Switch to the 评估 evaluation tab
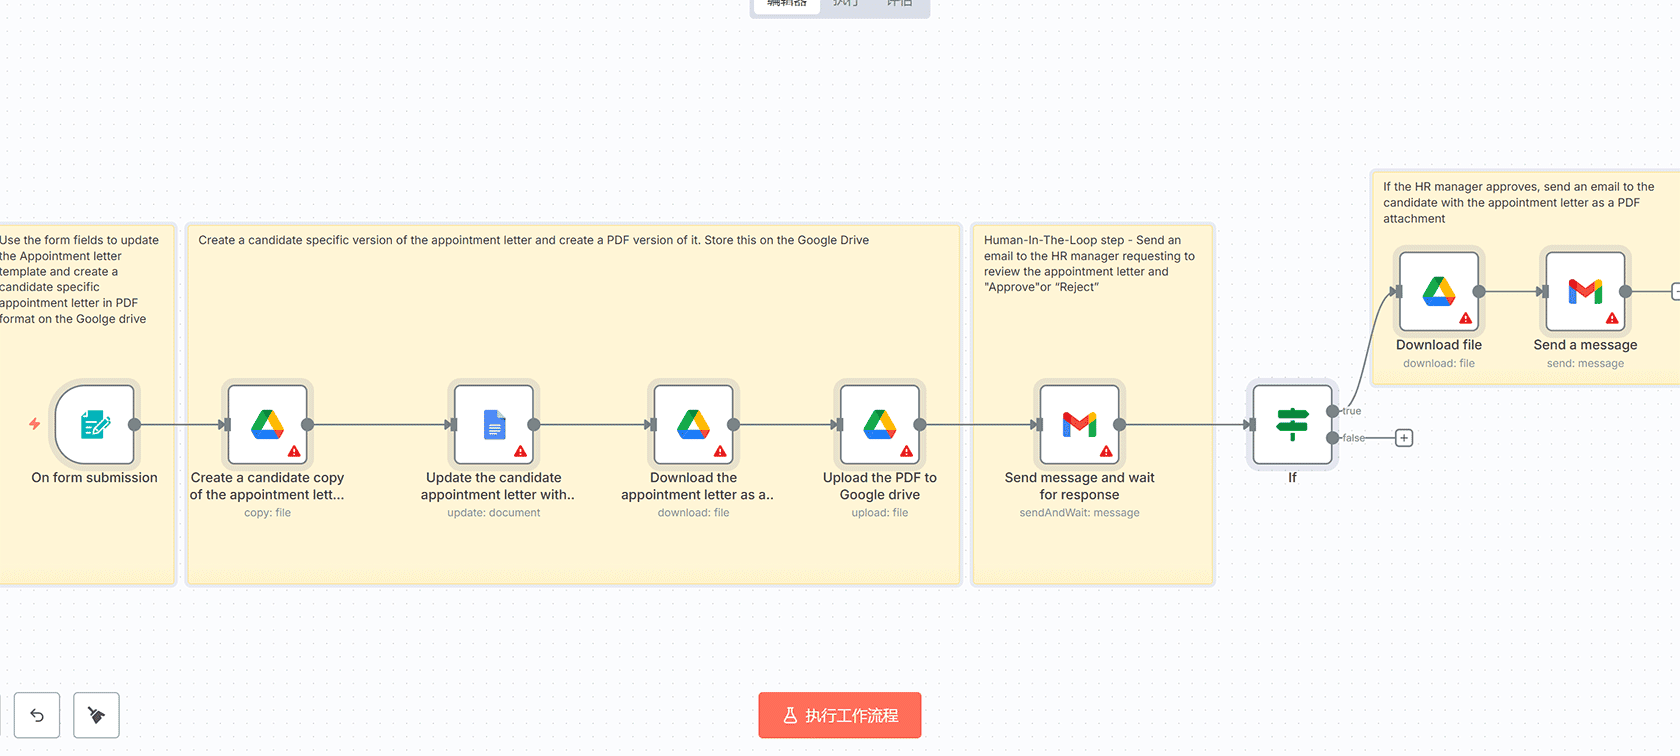 tap(899, 4)
